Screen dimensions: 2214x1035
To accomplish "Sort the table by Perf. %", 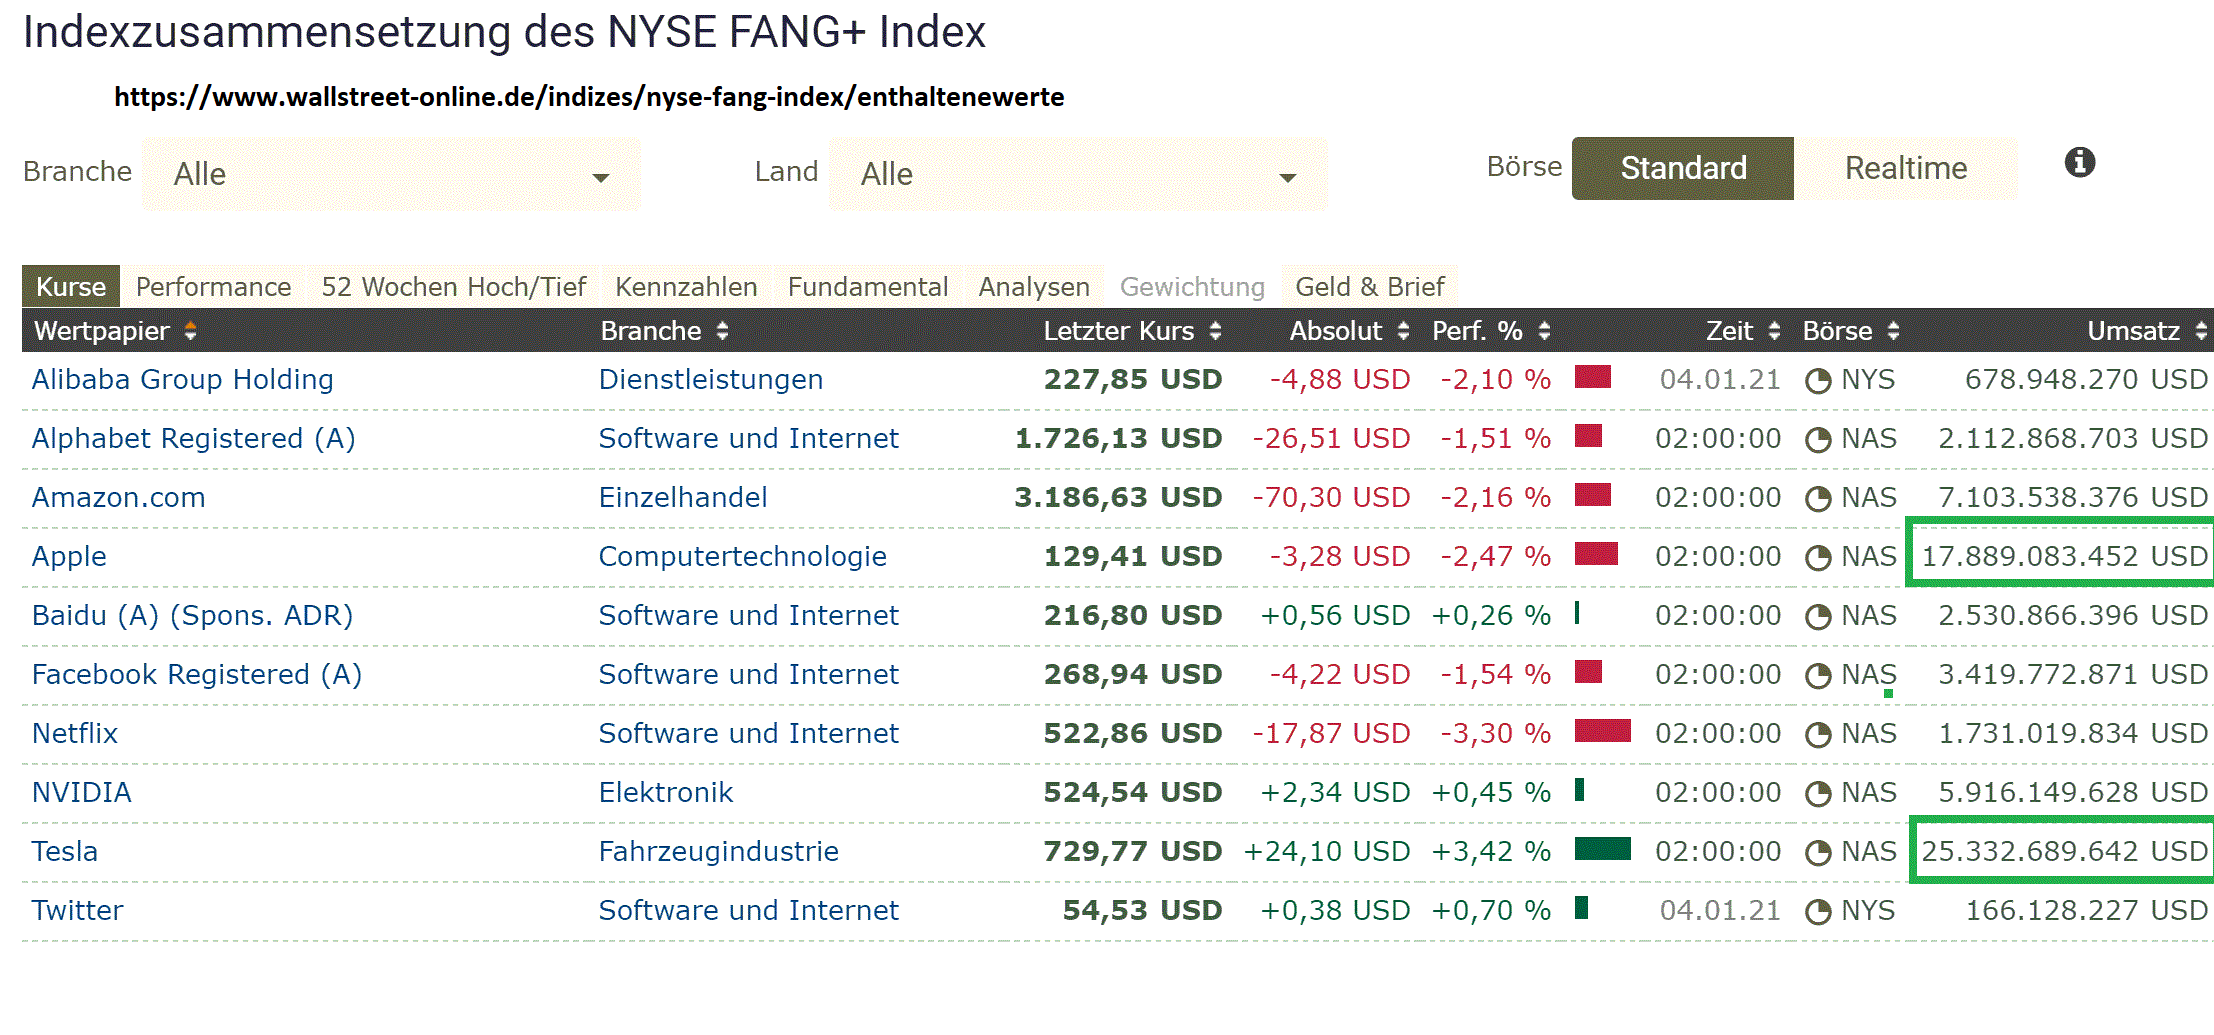I will point(1545,330).
